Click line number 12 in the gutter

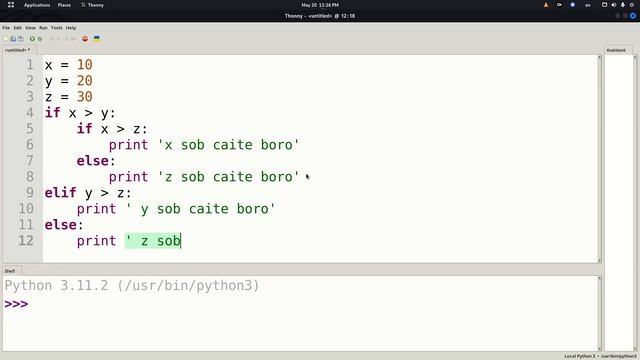point(26,241)
